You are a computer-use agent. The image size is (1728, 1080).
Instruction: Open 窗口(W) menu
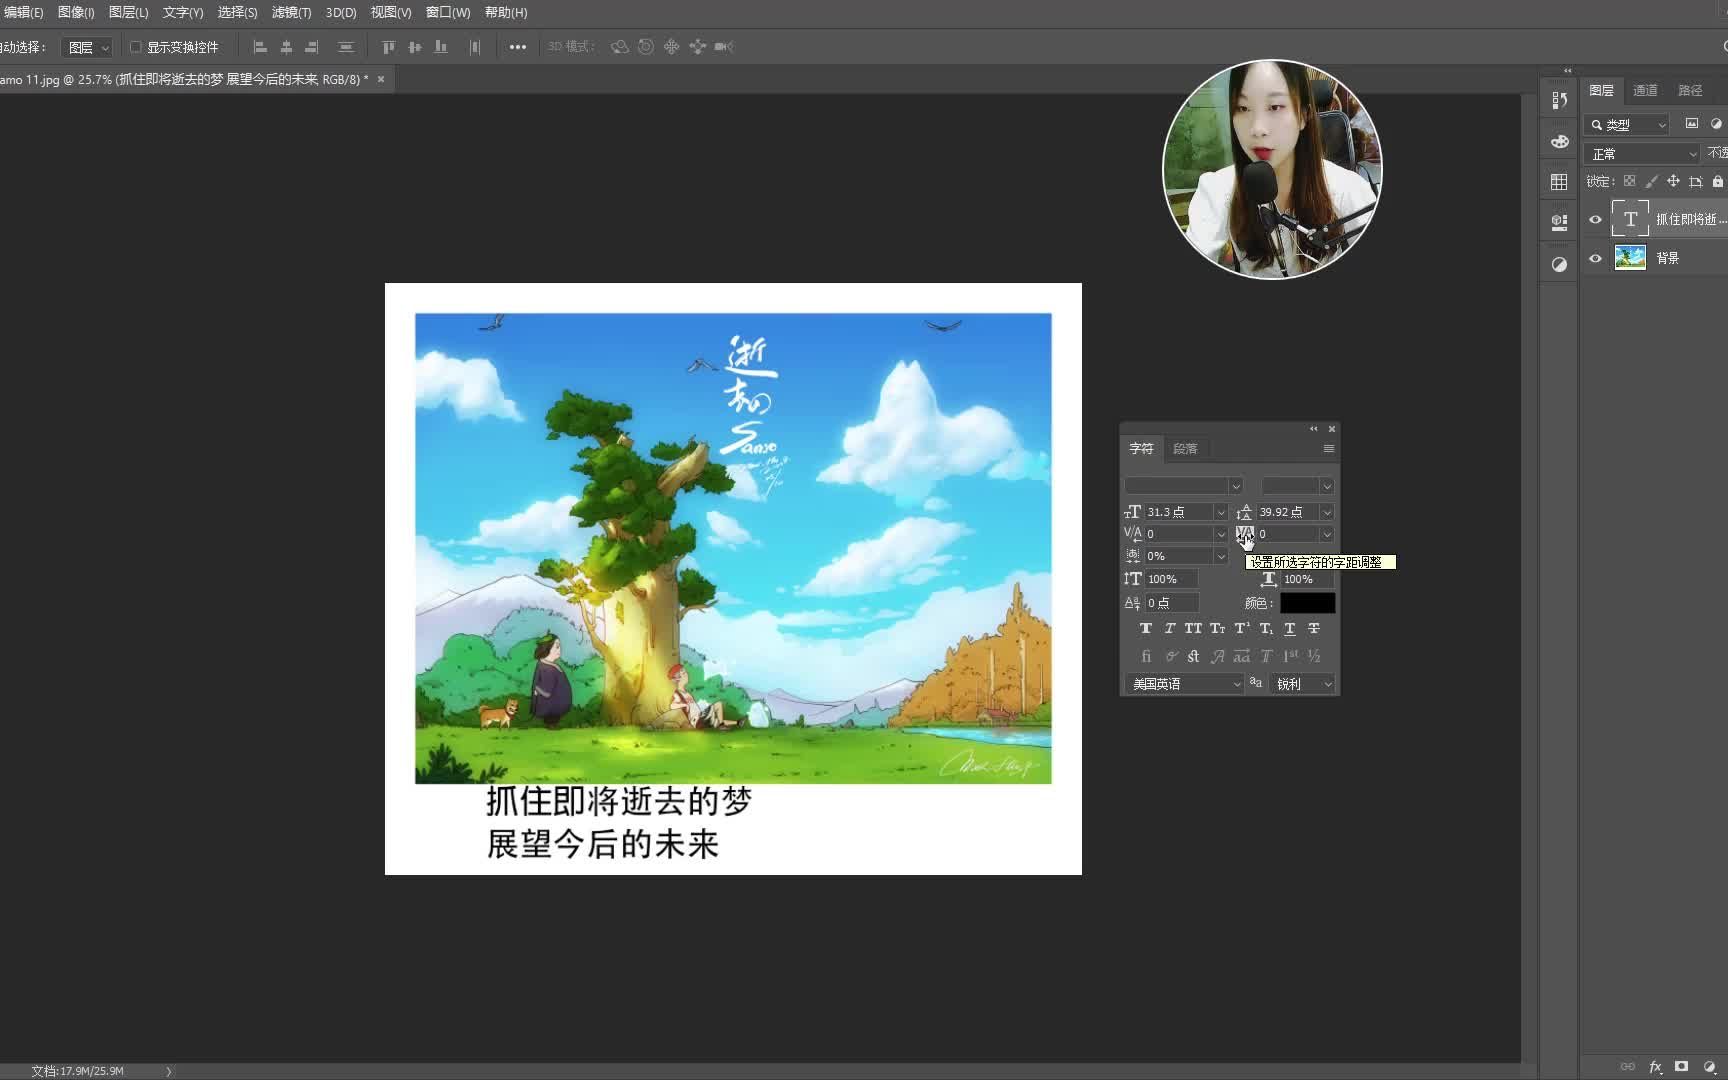448,12
